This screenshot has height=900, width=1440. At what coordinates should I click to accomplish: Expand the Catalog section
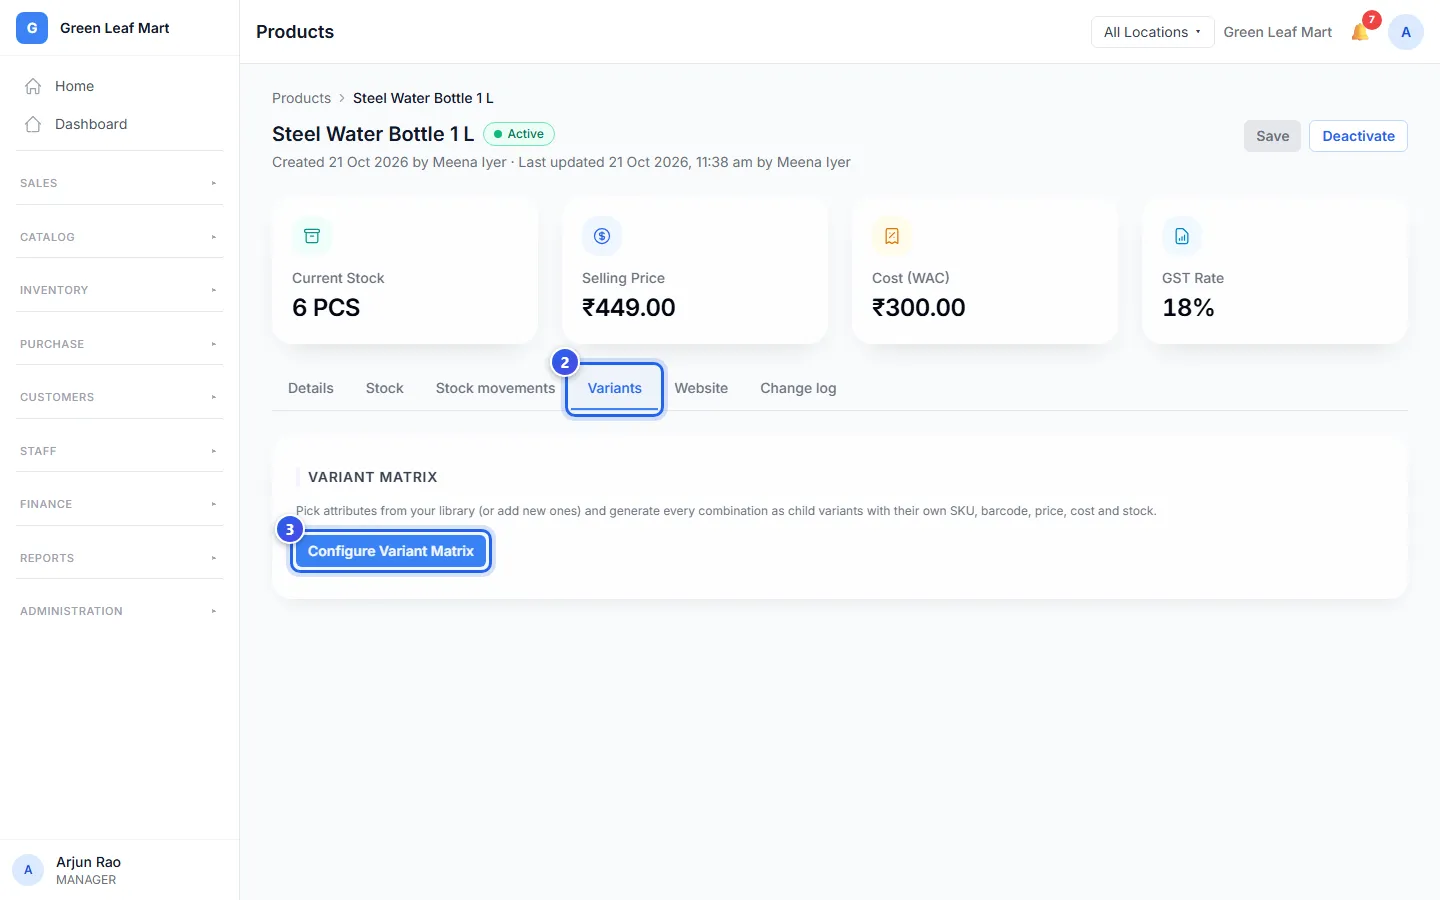click(119, 237)
